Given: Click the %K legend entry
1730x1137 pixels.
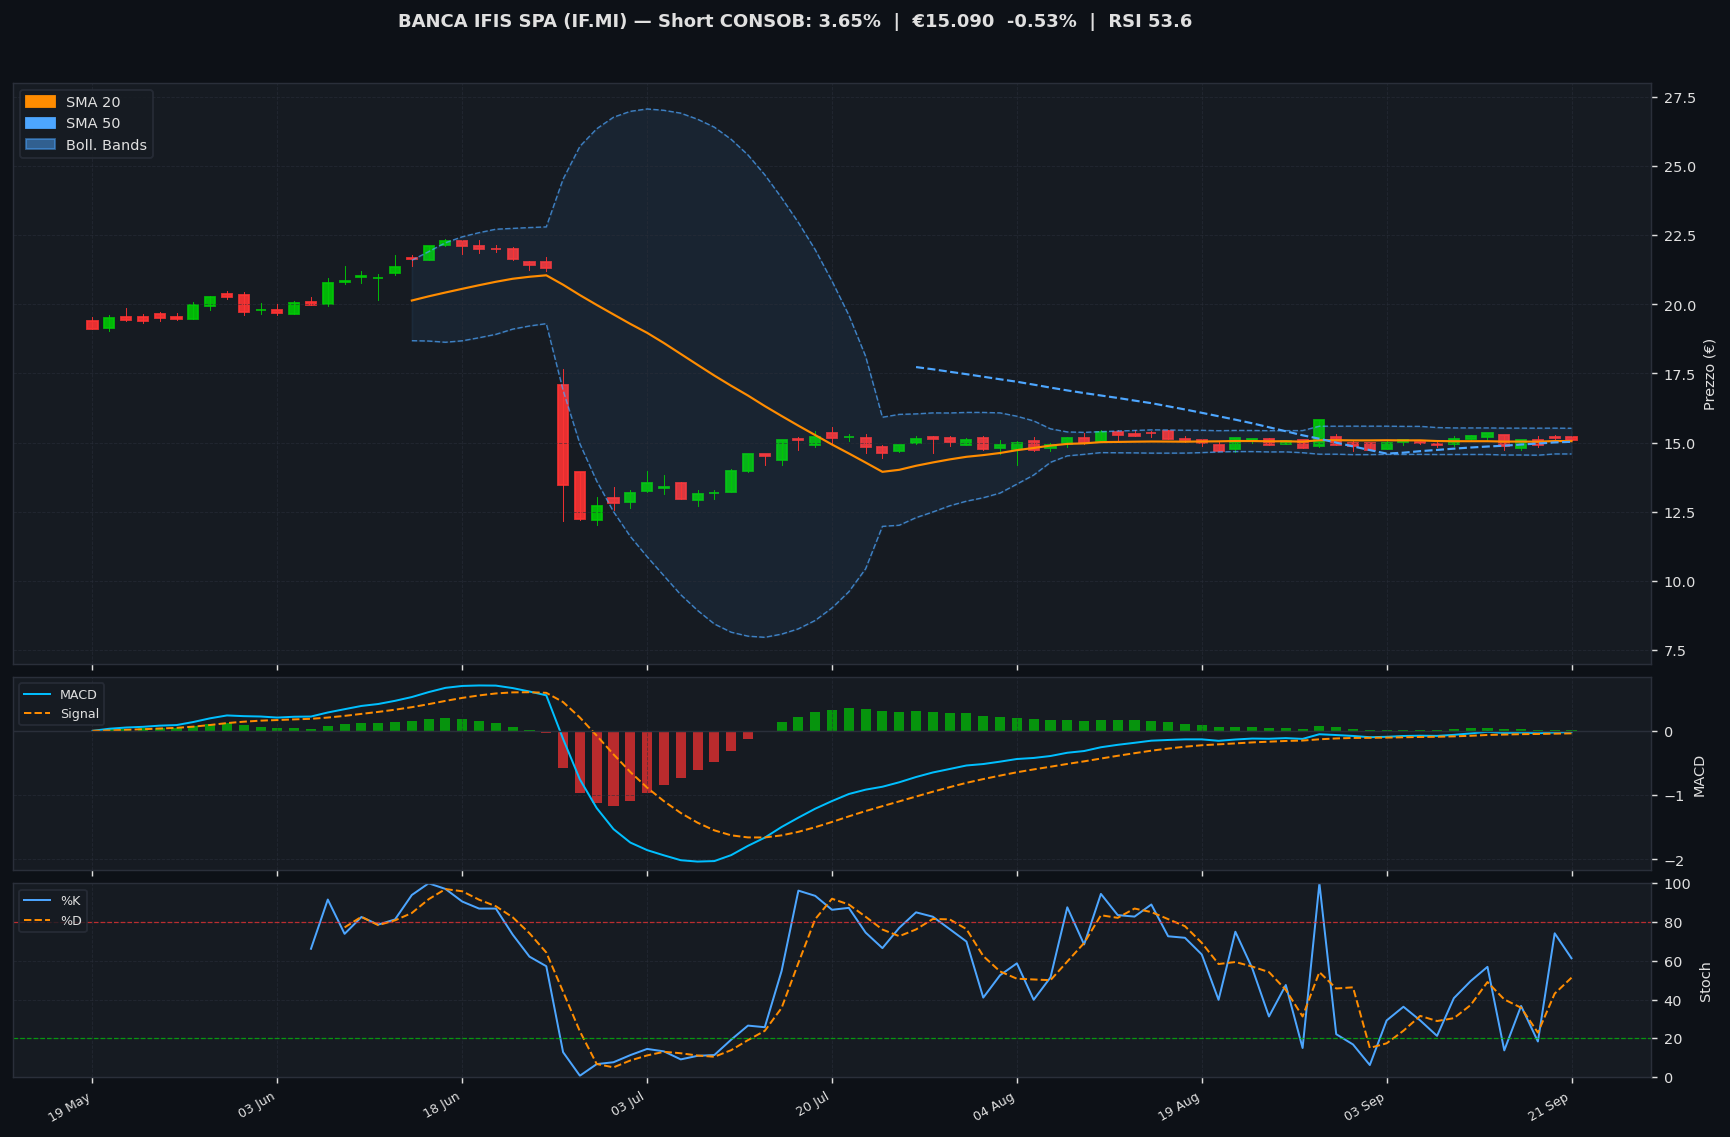Looking at the screenshot, I should [53, 901].
